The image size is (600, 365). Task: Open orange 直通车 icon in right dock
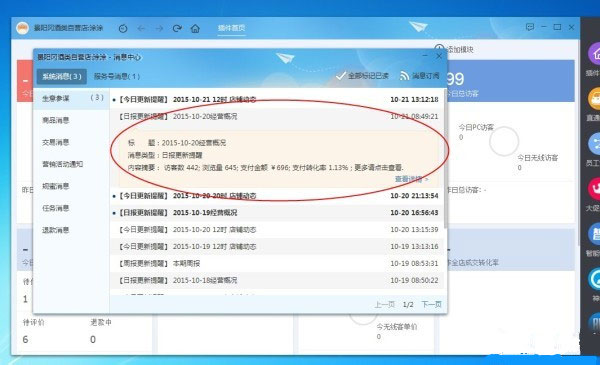point(594,99)
